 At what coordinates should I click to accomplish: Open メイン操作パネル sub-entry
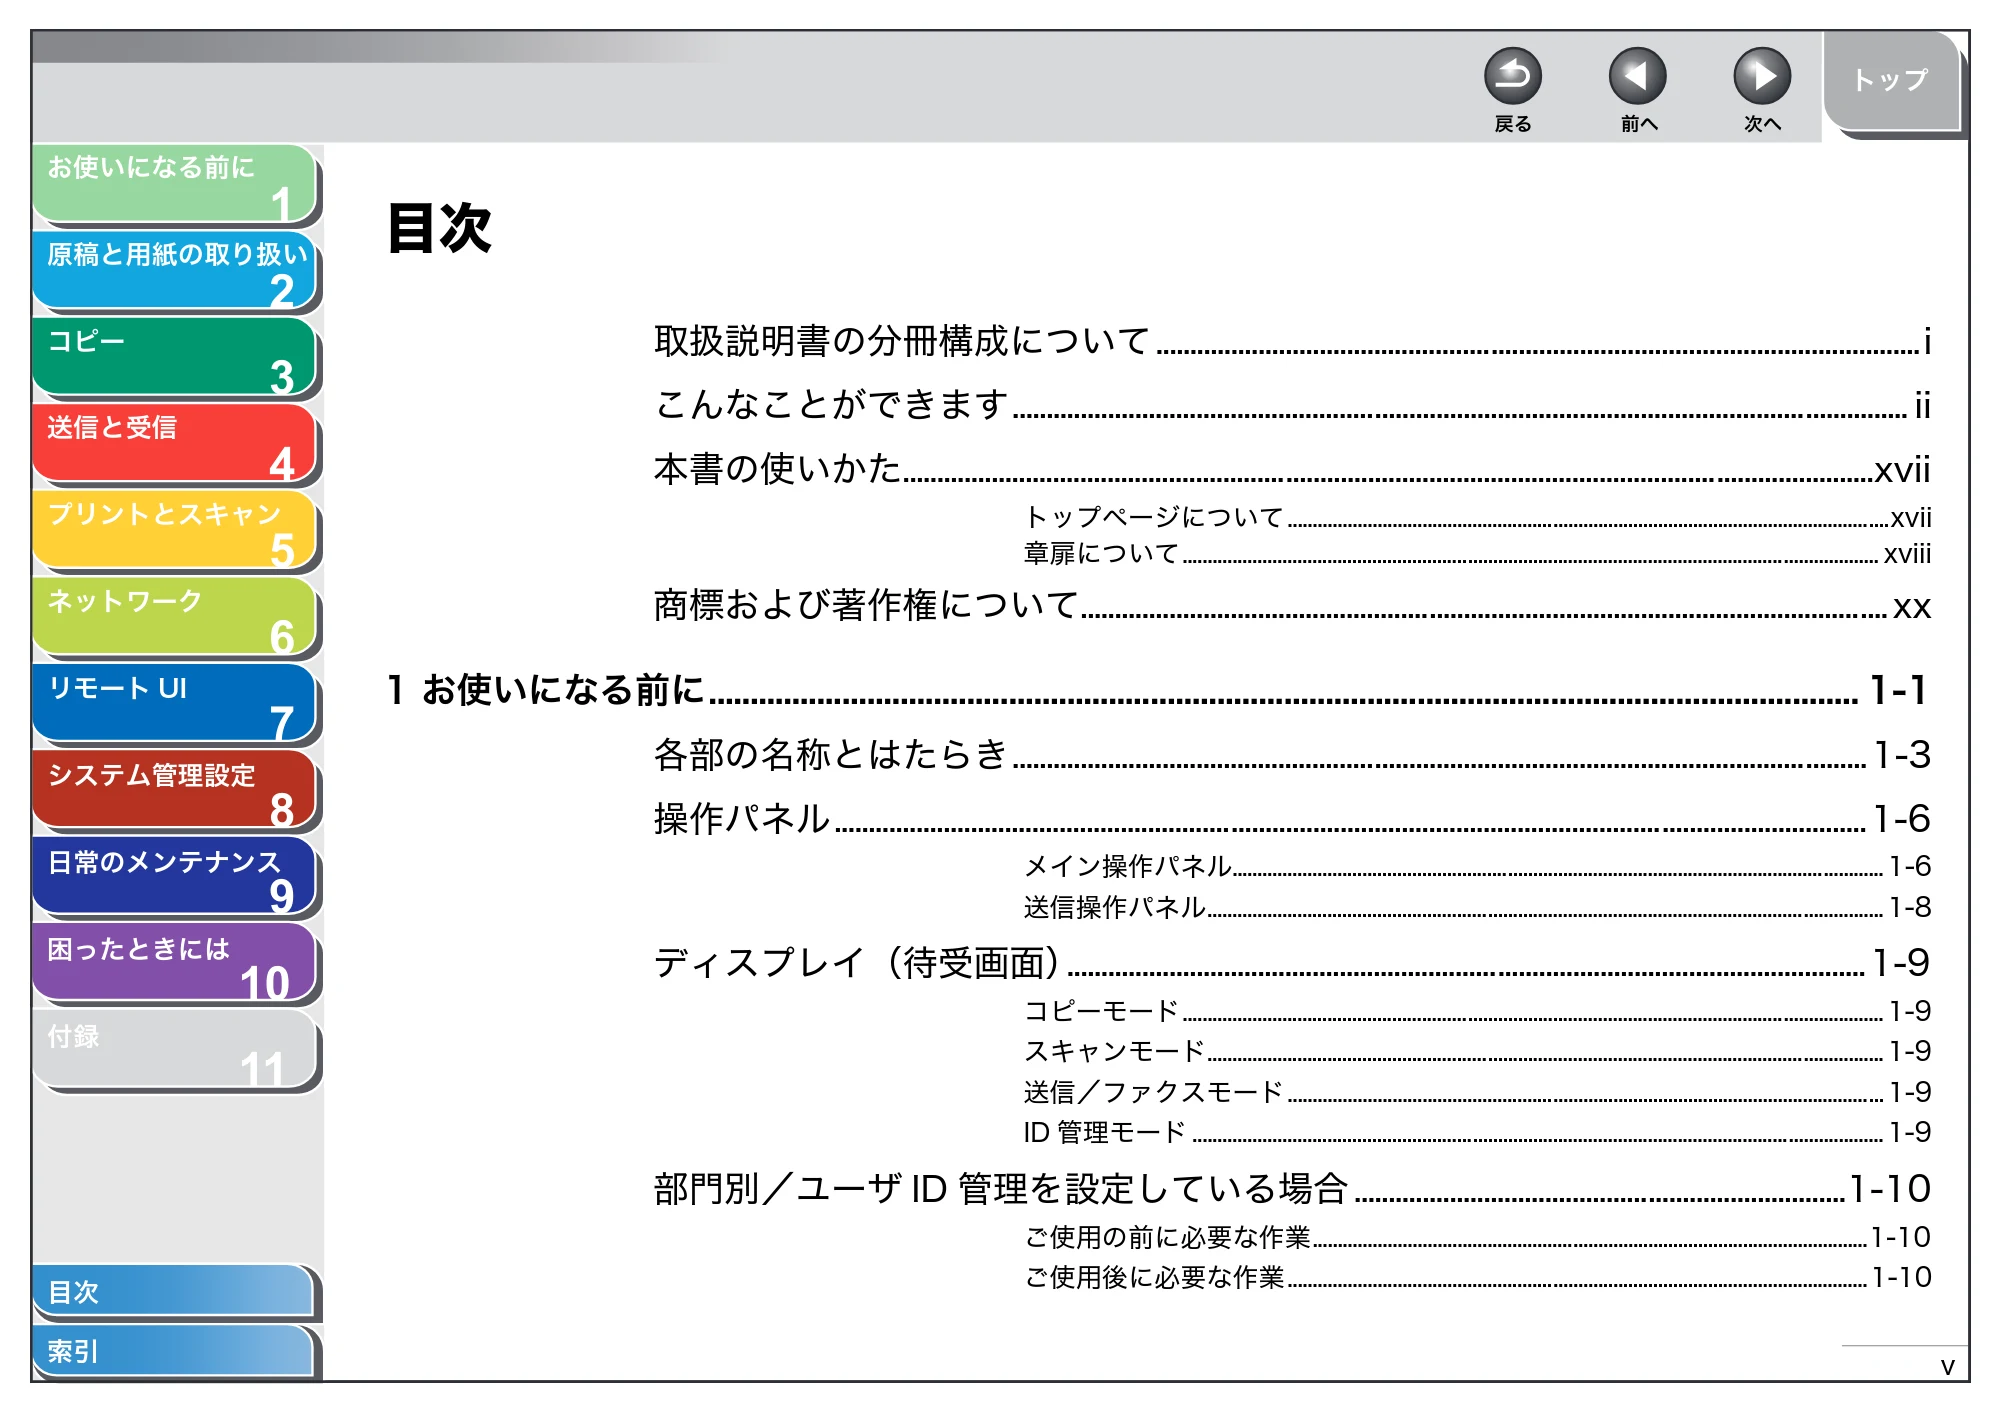[x=1477, y=866]
